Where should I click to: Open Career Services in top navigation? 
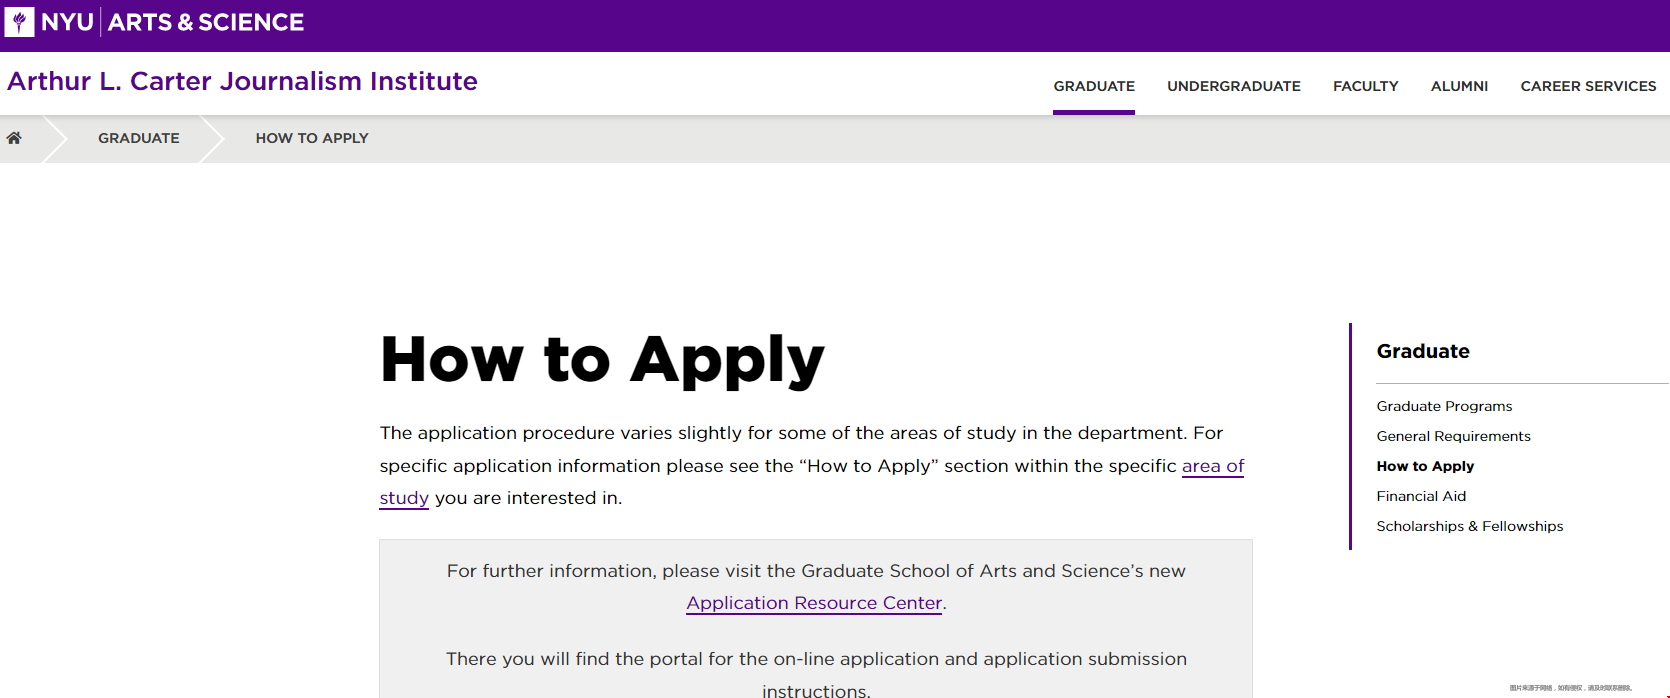(x=1588, y=86)
